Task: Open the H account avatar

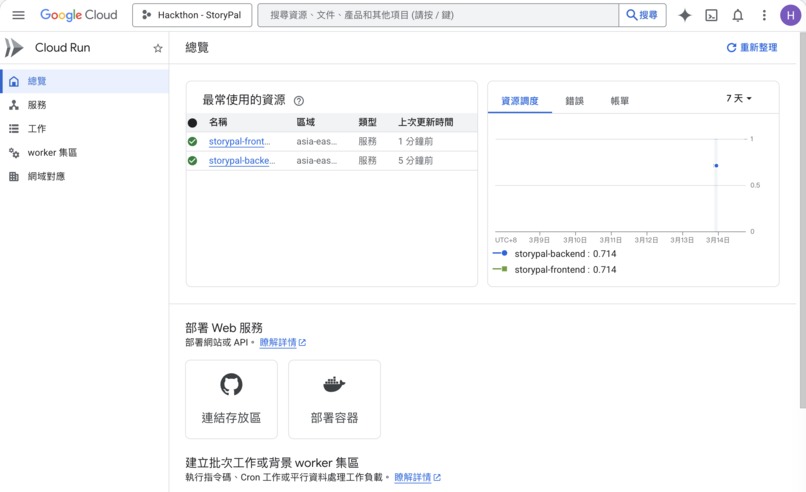Action: [x=791, y=15]
